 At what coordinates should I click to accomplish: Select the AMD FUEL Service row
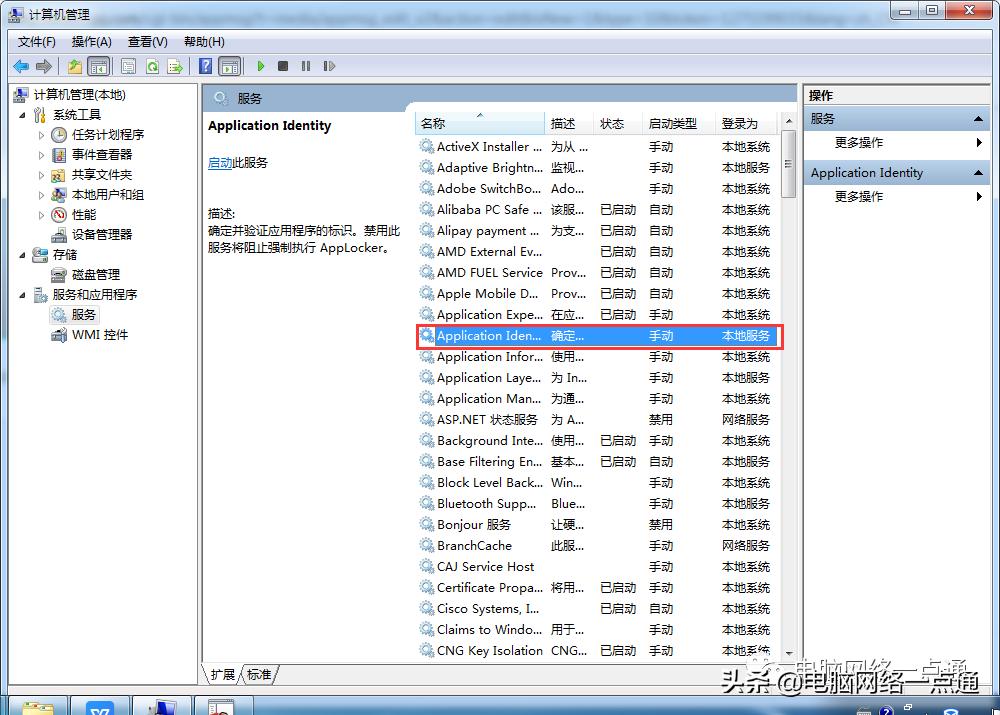click(x=597, y=273)
